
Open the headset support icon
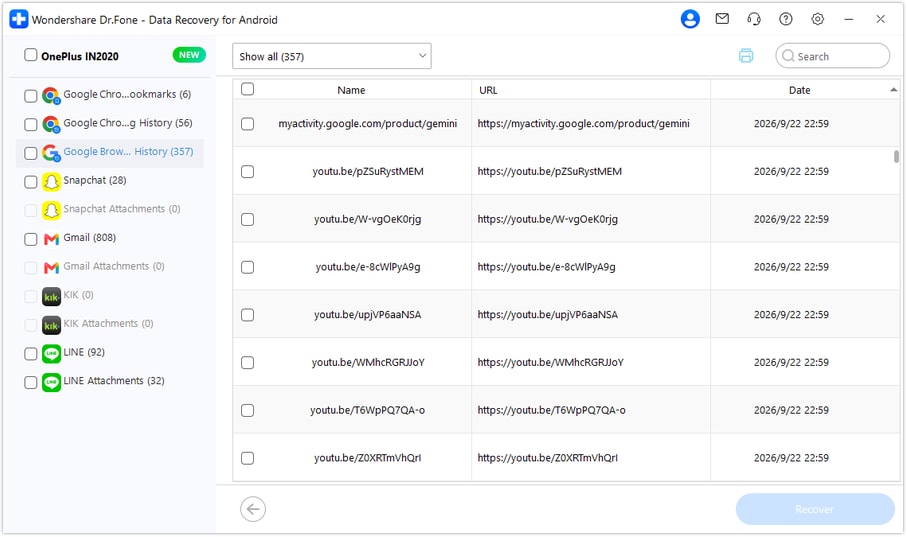[754, 19]
